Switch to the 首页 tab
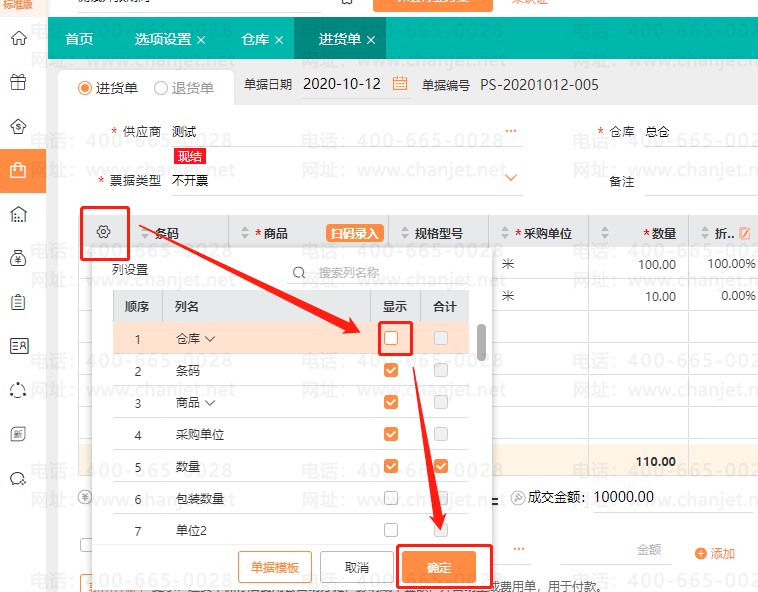 (x=79, y=39)
